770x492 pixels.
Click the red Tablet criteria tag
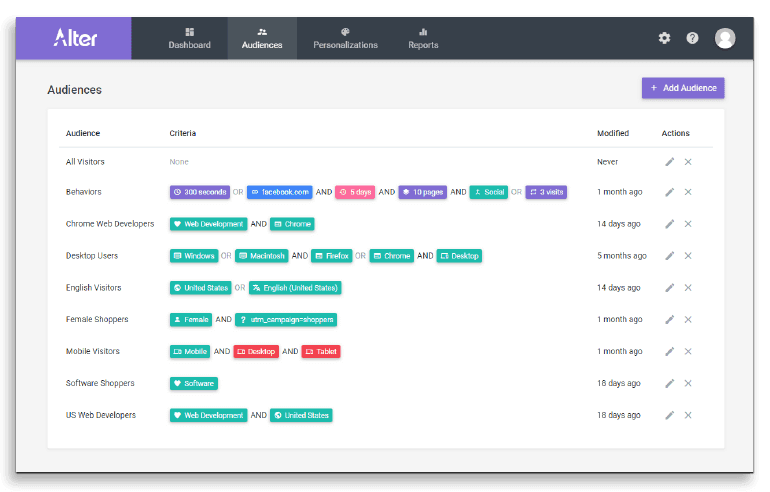click(321, 352)
